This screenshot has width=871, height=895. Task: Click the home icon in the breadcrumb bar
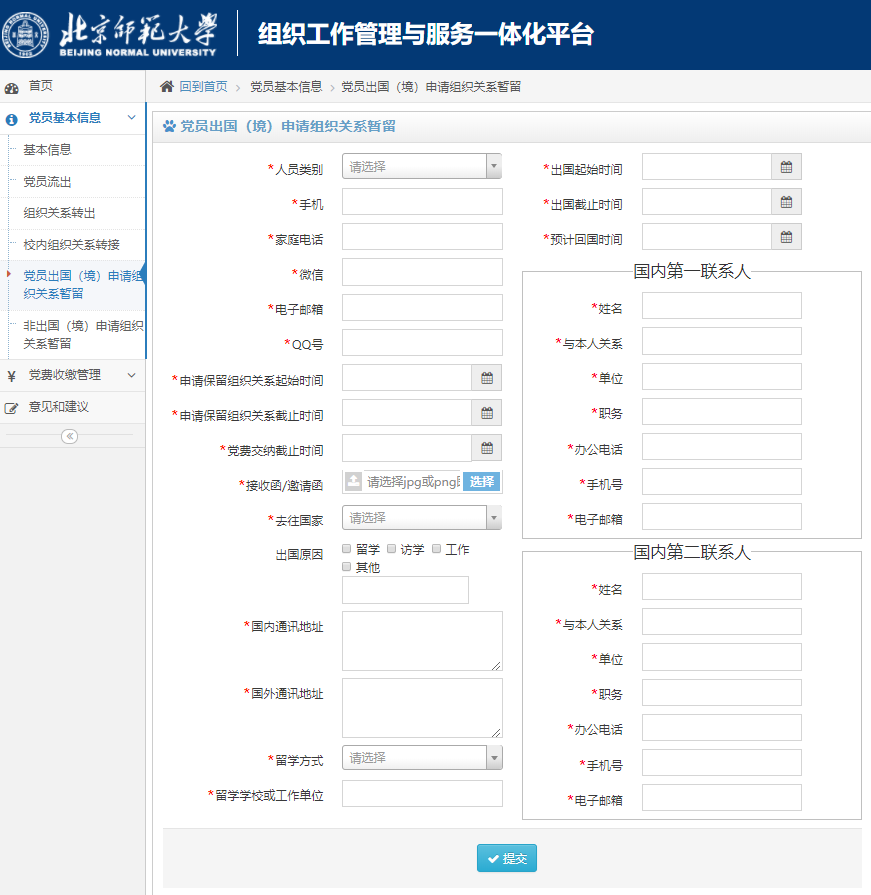[166, 87]
